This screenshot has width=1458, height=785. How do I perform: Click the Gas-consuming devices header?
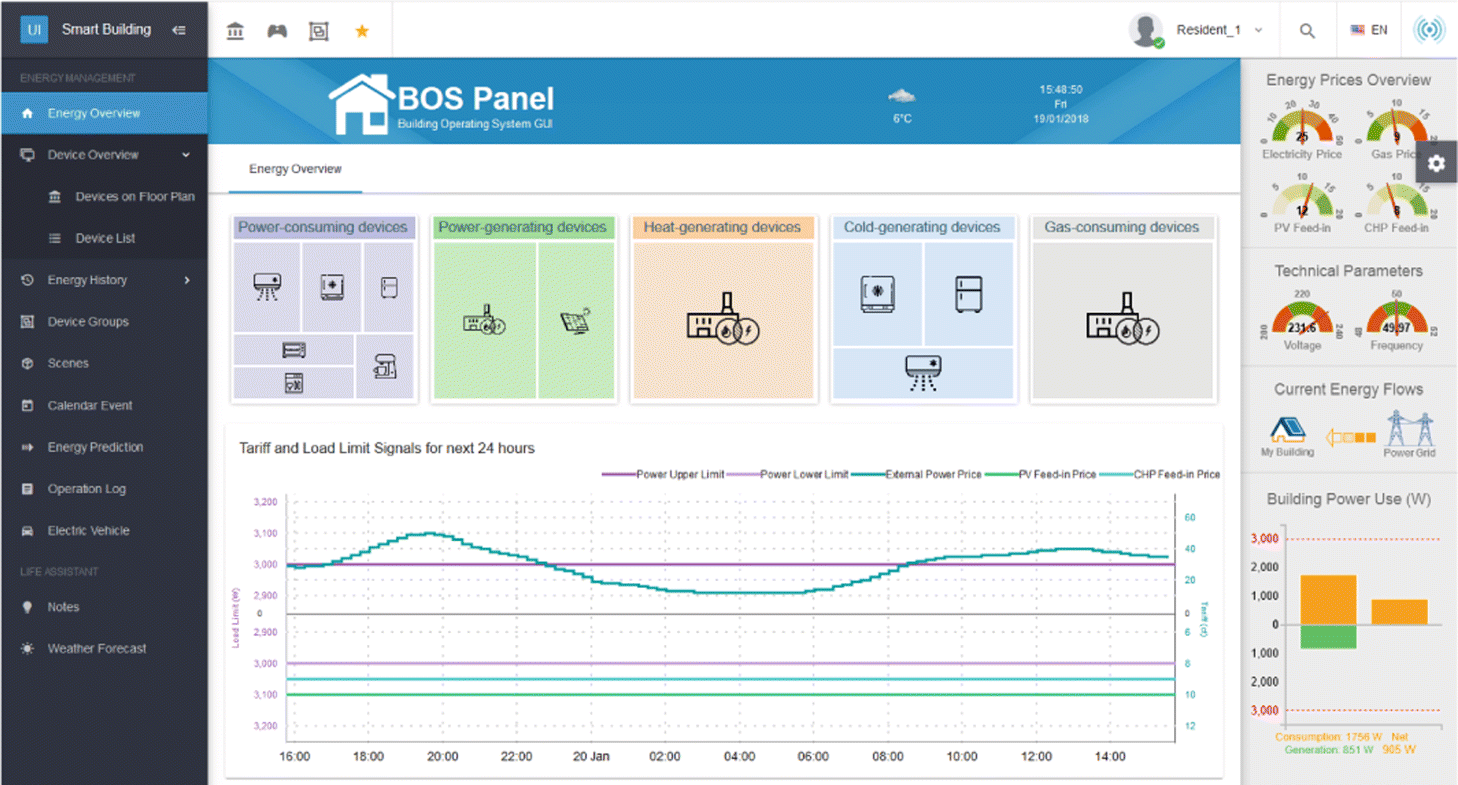click(1122, 227)
